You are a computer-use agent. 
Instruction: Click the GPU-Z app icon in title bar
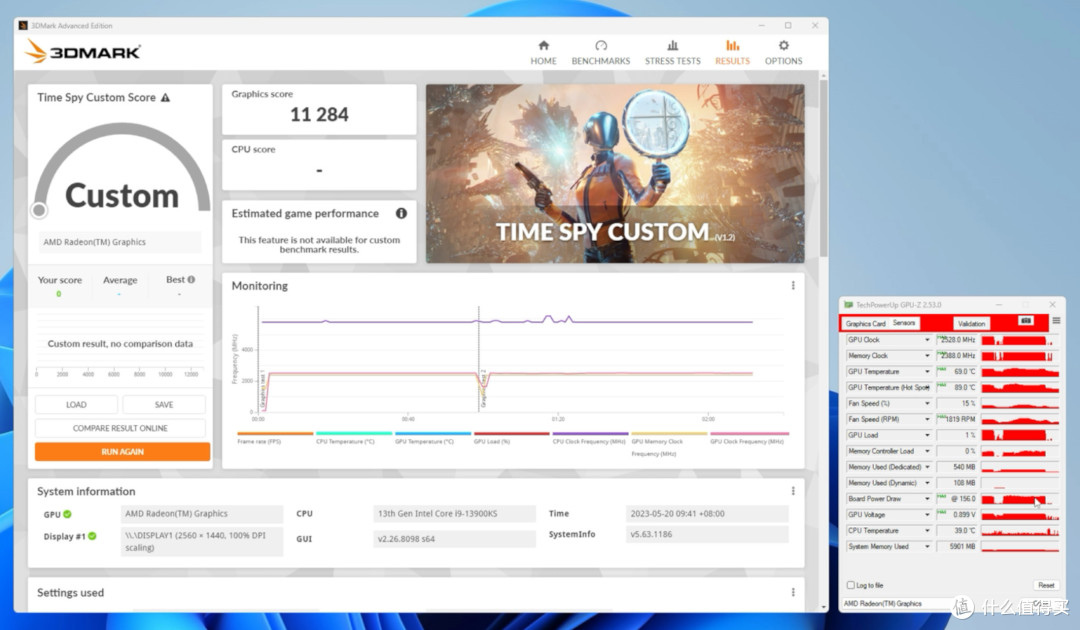tap(849, 304)
